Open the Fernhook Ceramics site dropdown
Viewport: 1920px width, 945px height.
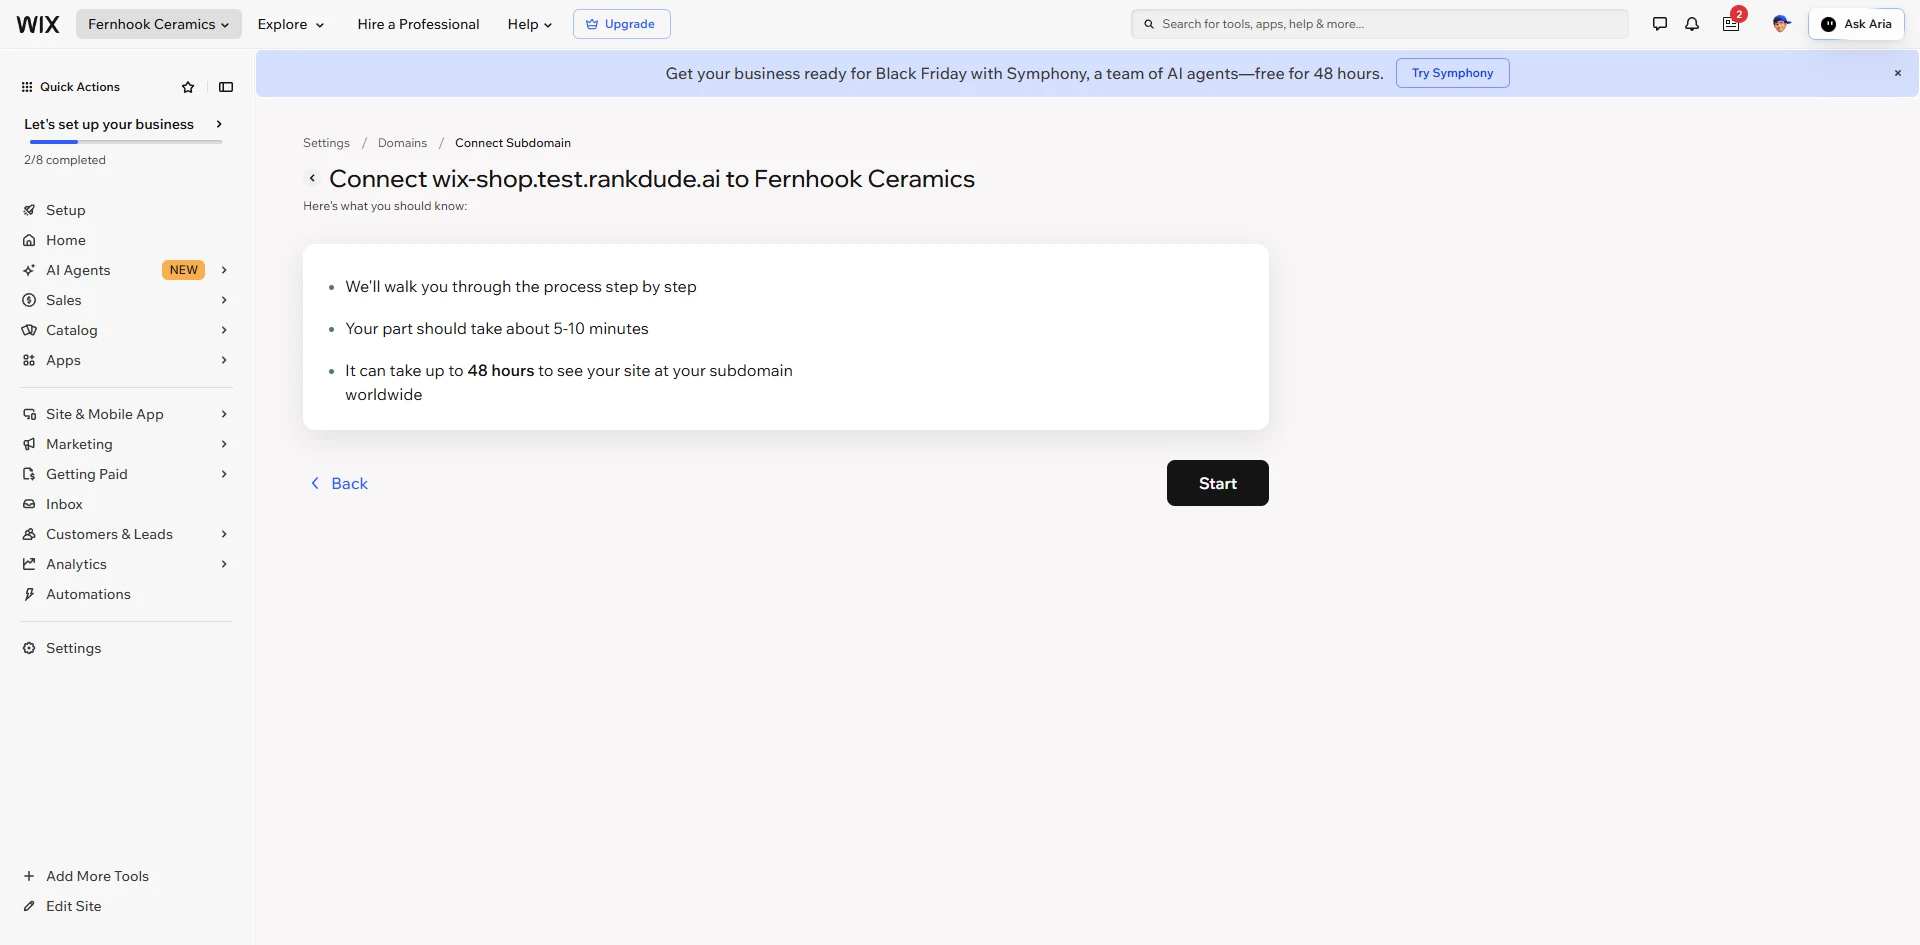[x=158, y=24]
